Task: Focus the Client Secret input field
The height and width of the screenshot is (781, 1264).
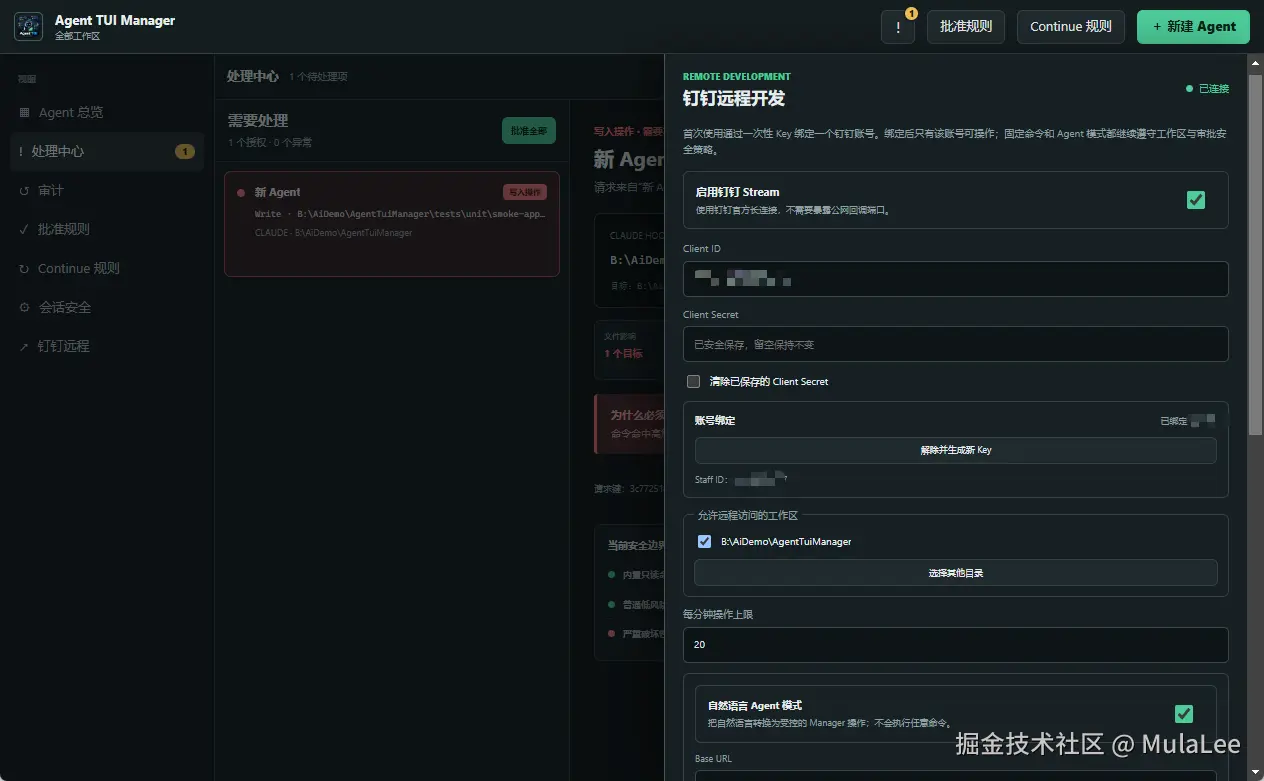Action: click(x=955, y=344)
